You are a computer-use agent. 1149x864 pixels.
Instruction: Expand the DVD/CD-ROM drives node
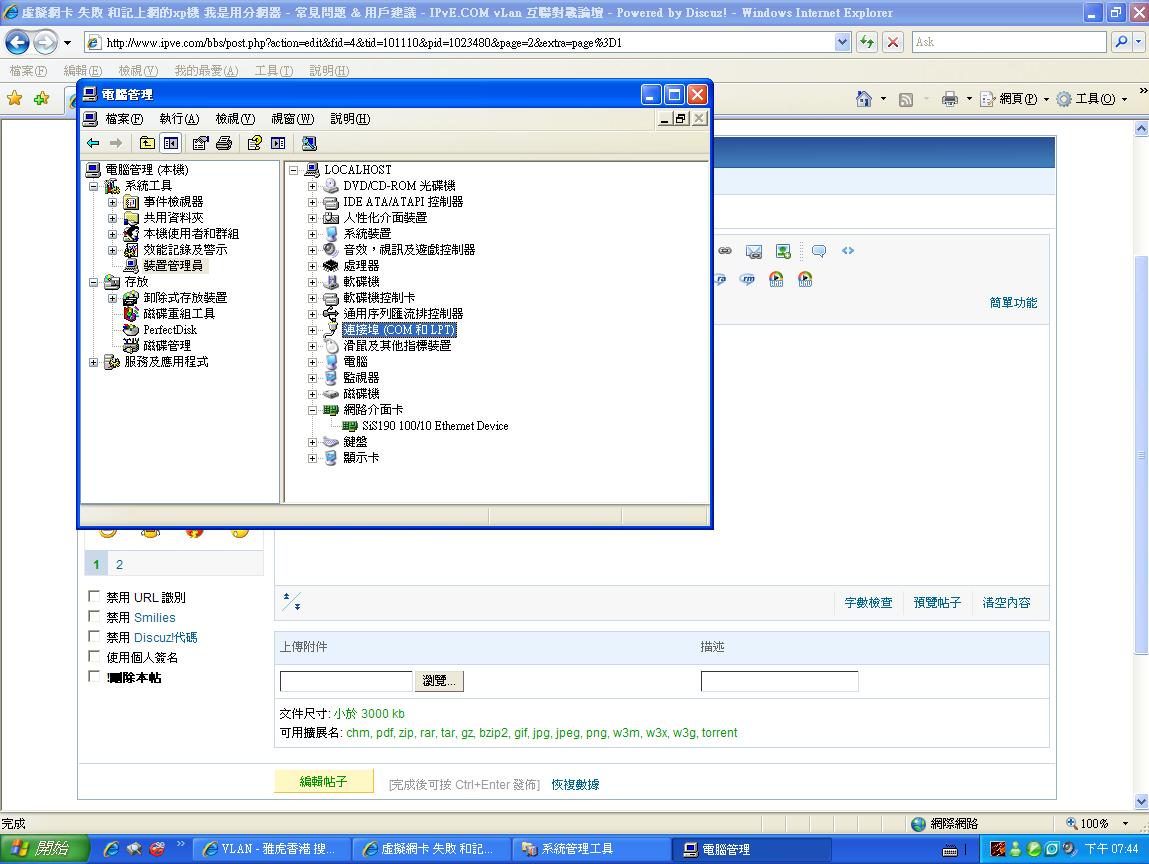(x=312, y=186)
